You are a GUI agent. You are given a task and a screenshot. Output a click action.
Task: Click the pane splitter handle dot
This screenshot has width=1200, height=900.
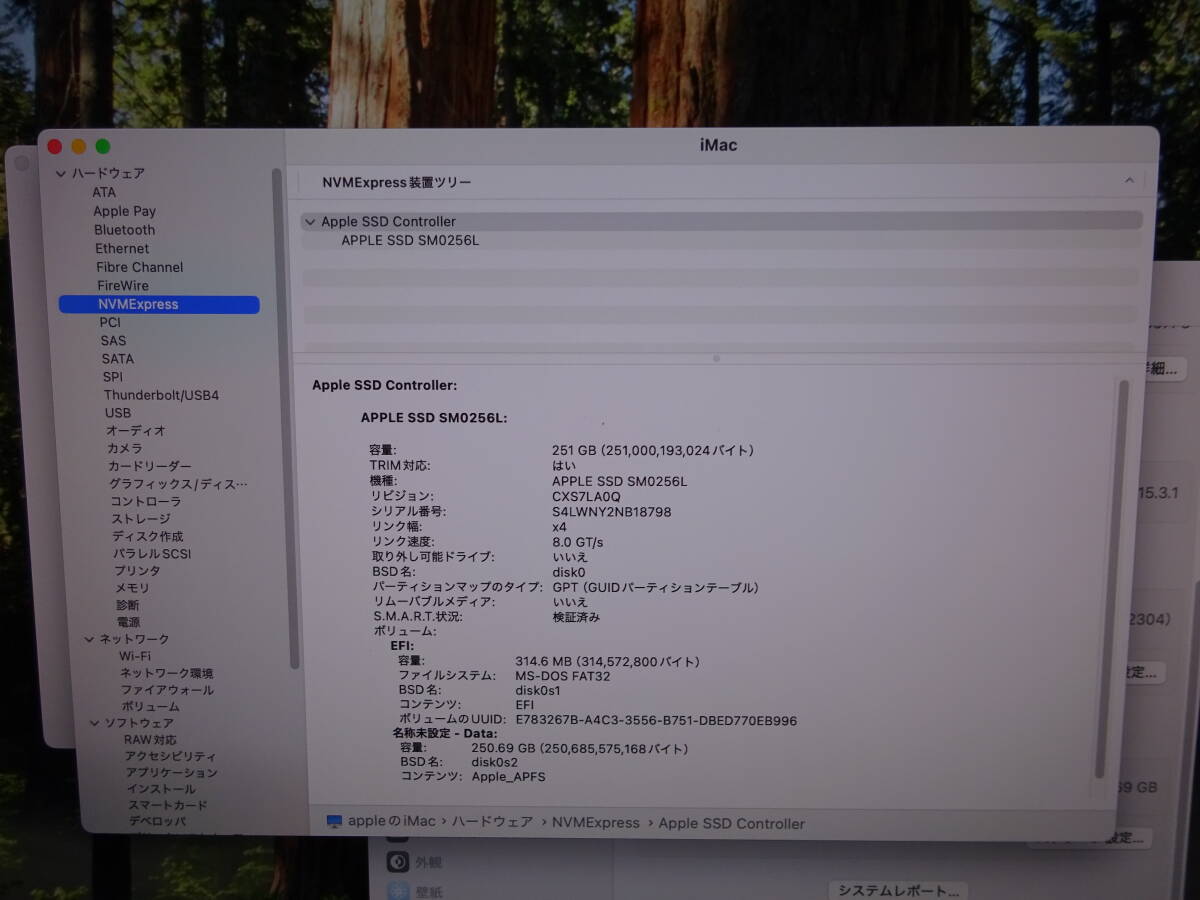click(716, 357)
